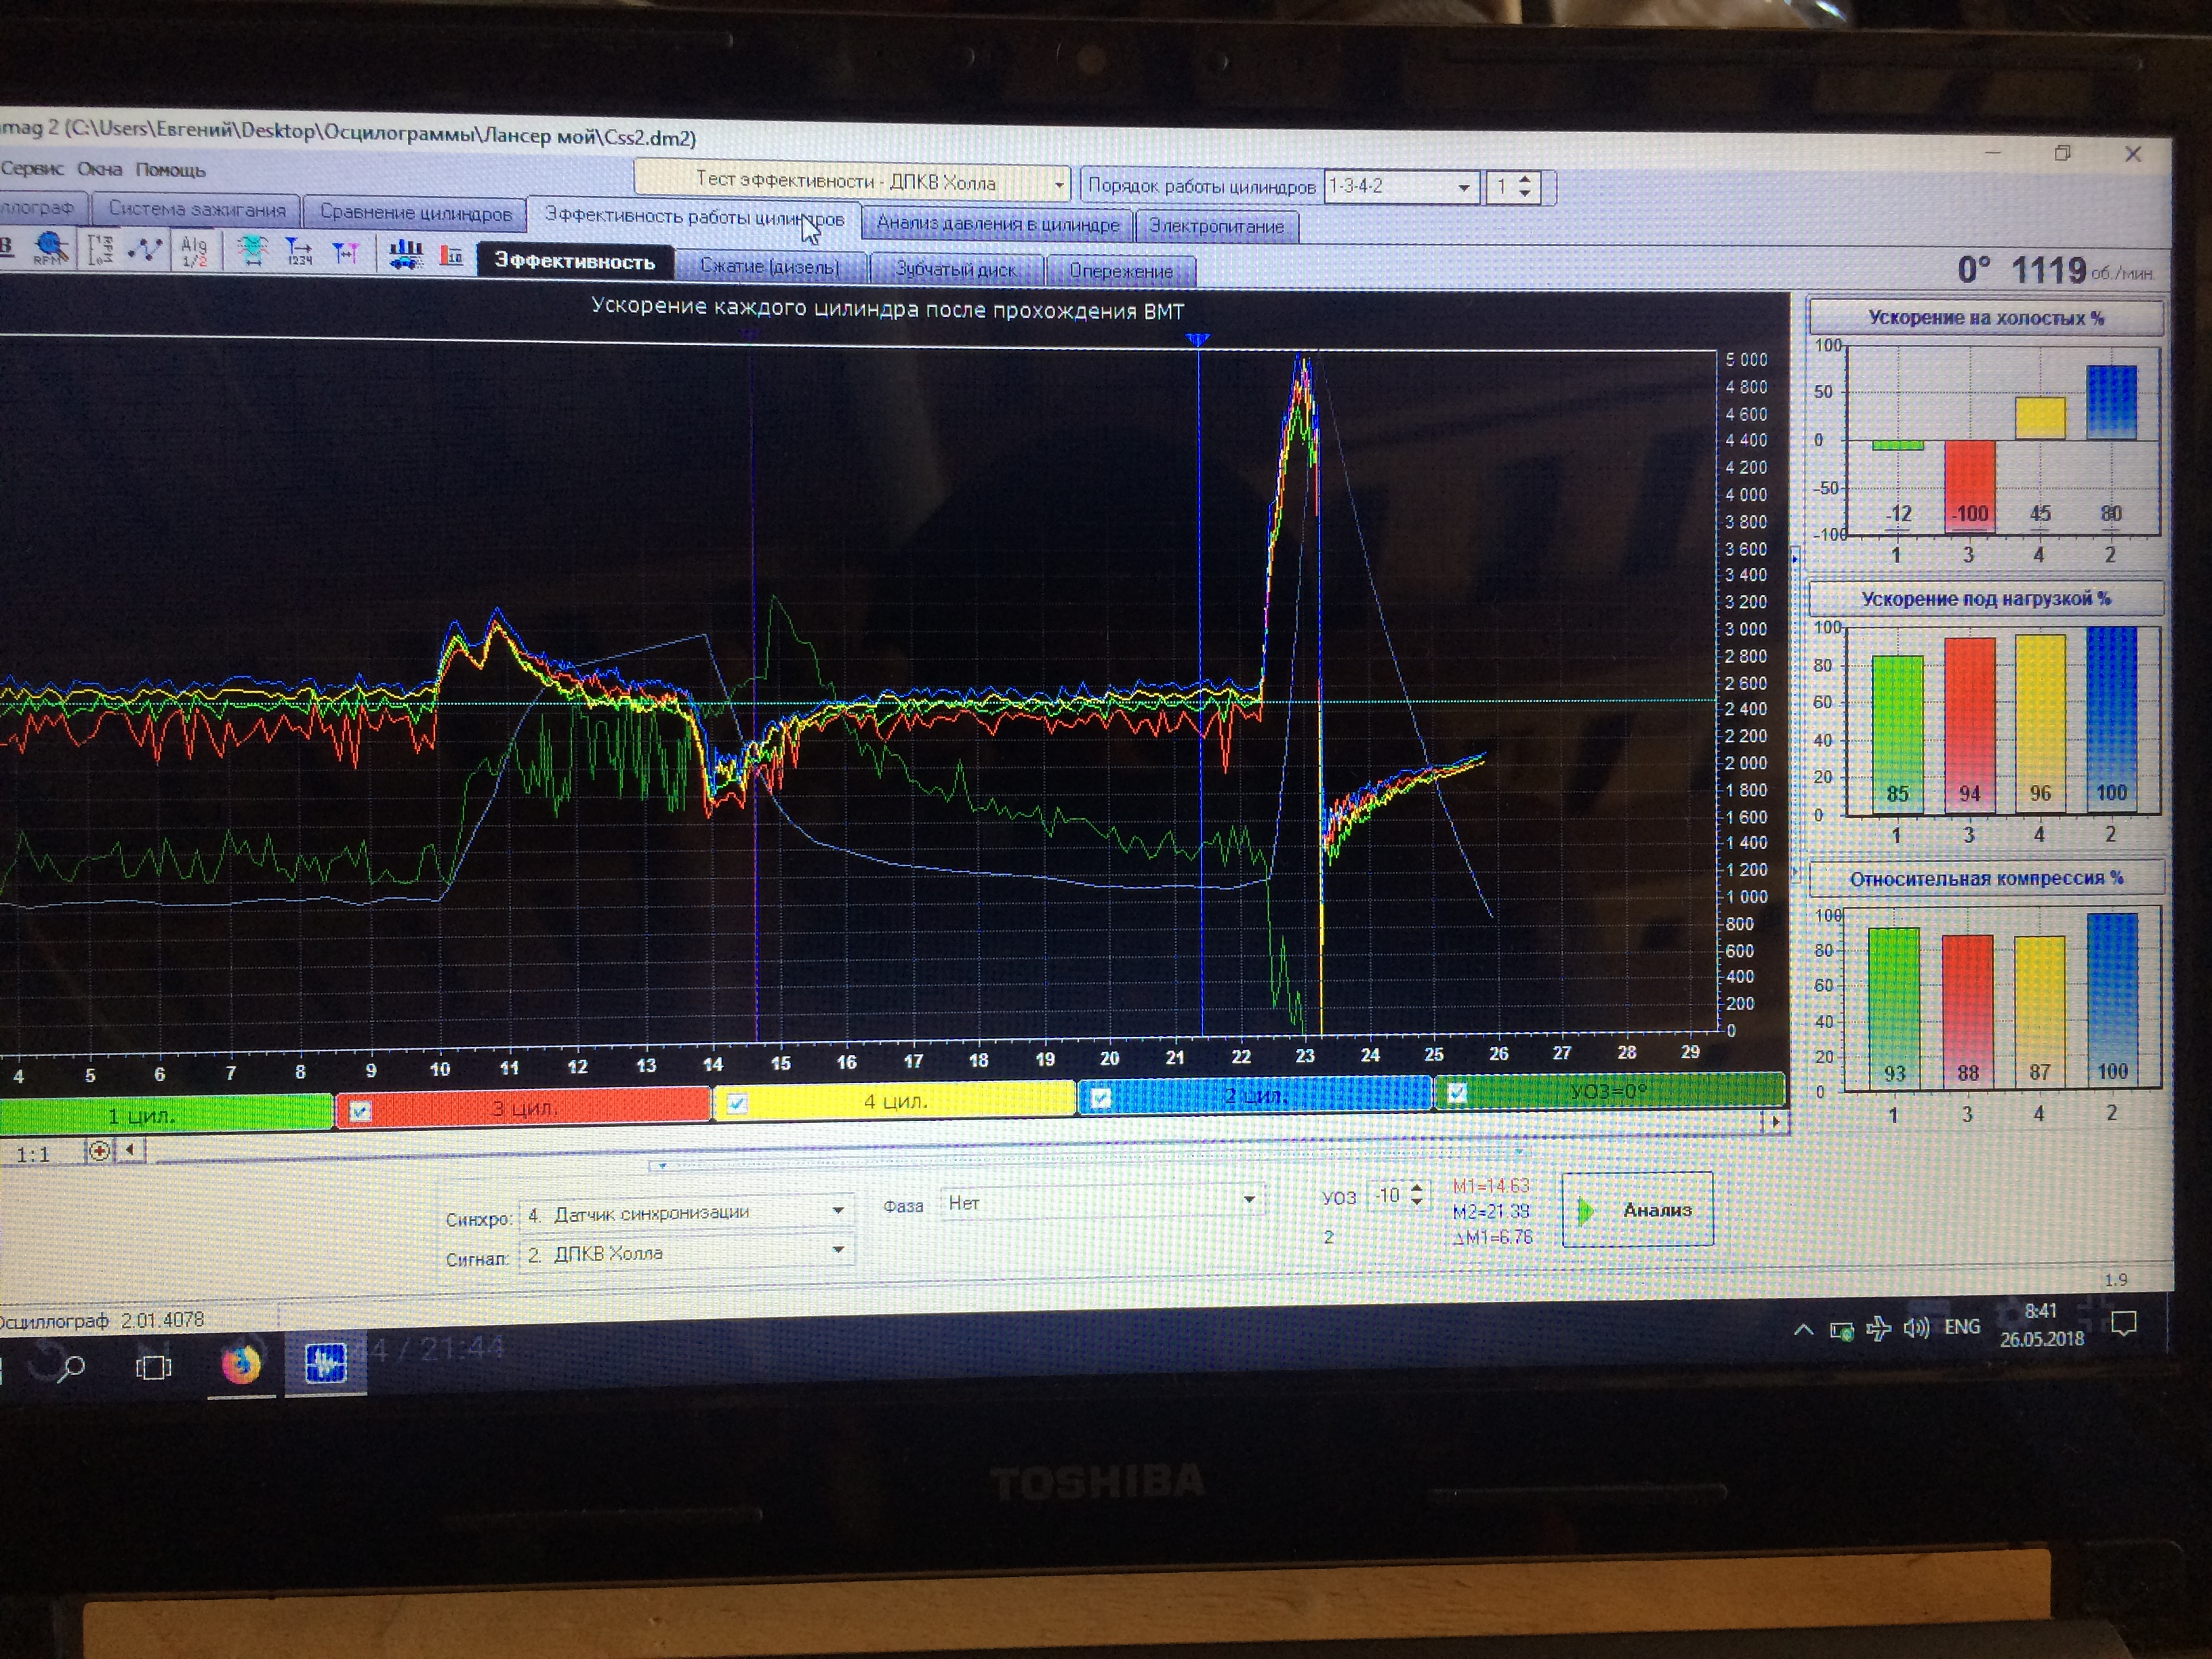Click the cylinder numbering bracket toolbar icon
Image resolution: width=2212 pixels, height=1659 pixels.
pyautogui.click(x=100, y=248)
